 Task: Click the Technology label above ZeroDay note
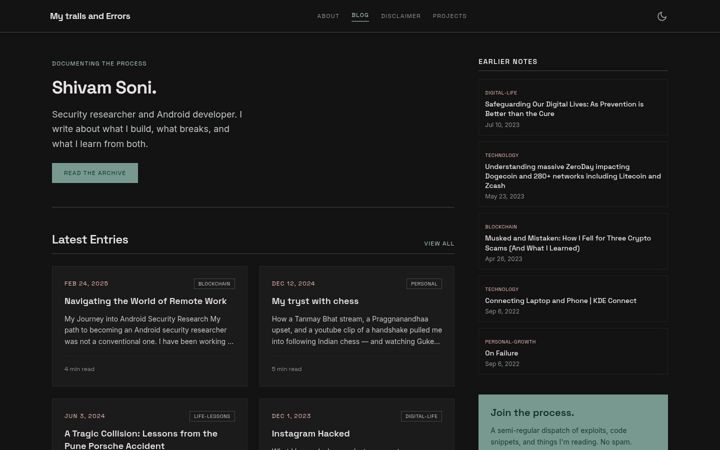click(501, 155)
